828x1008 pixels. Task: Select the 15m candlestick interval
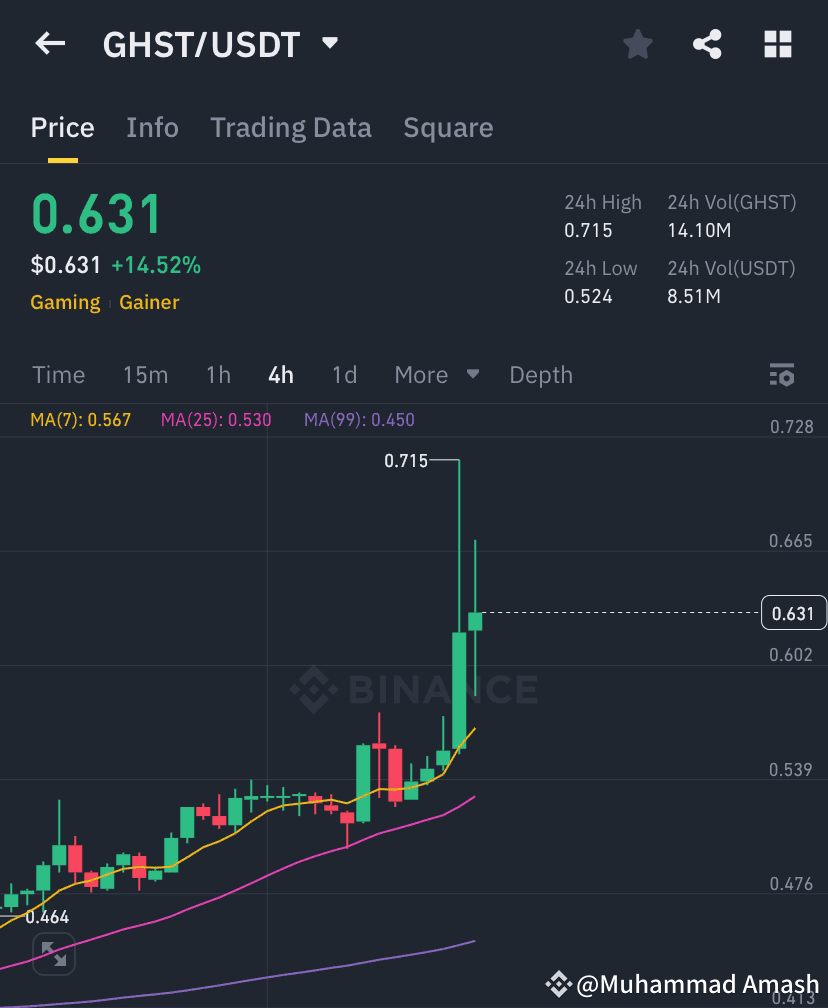(x=146, y=374)
